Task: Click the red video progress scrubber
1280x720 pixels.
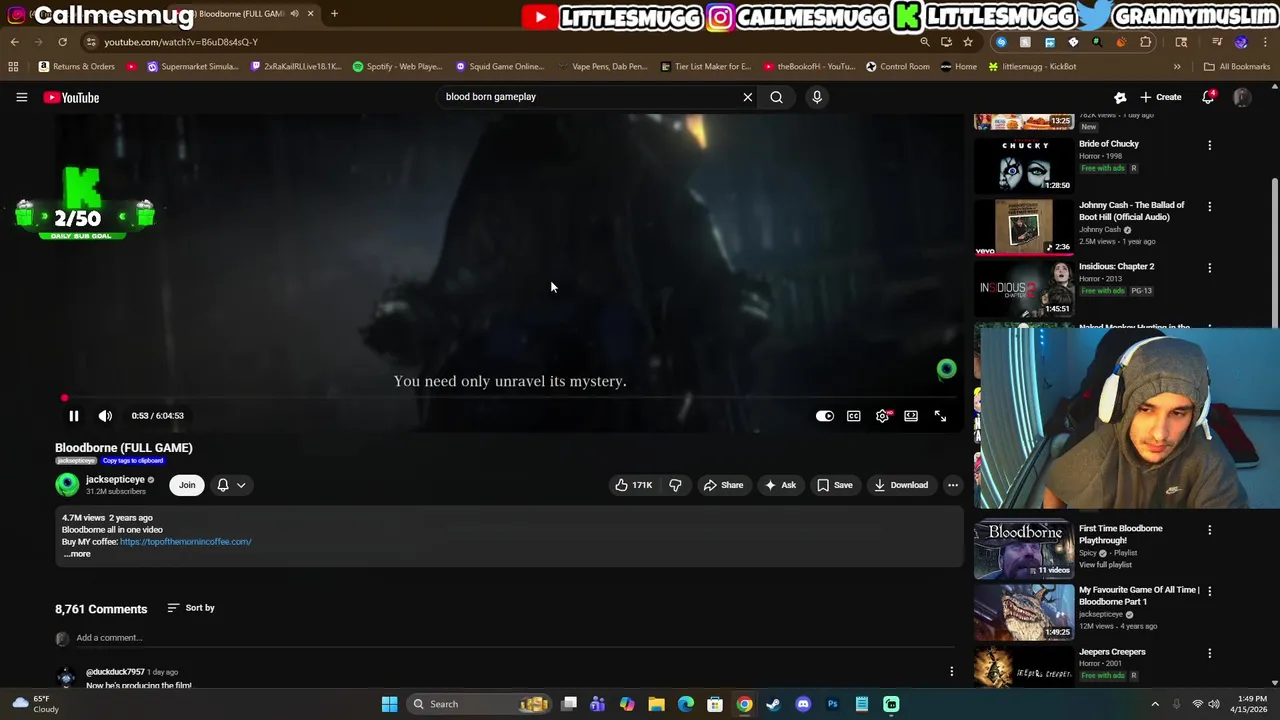Action: pos(64,398)
